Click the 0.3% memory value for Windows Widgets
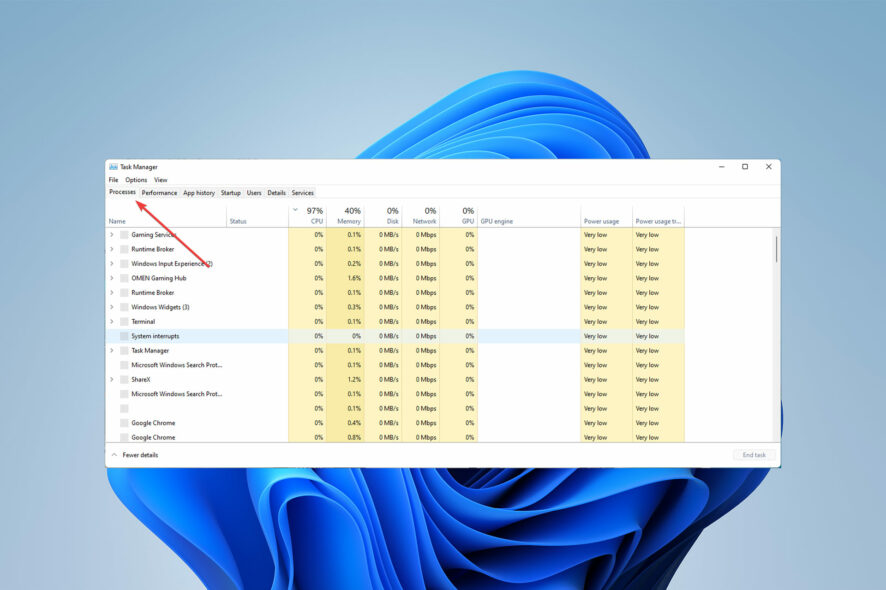The width and height of the screenshot is (886, 590). tap(354, 307)
